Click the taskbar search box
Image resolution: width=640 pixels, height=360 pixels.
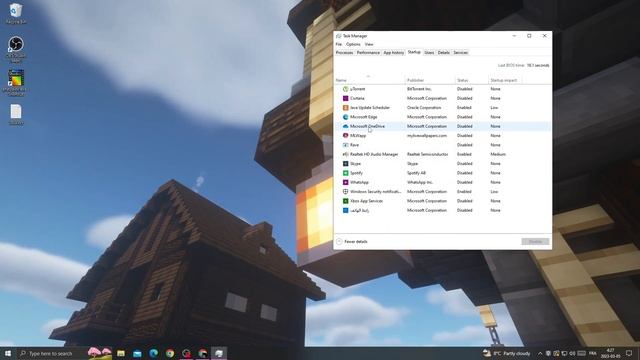(64, 353)
